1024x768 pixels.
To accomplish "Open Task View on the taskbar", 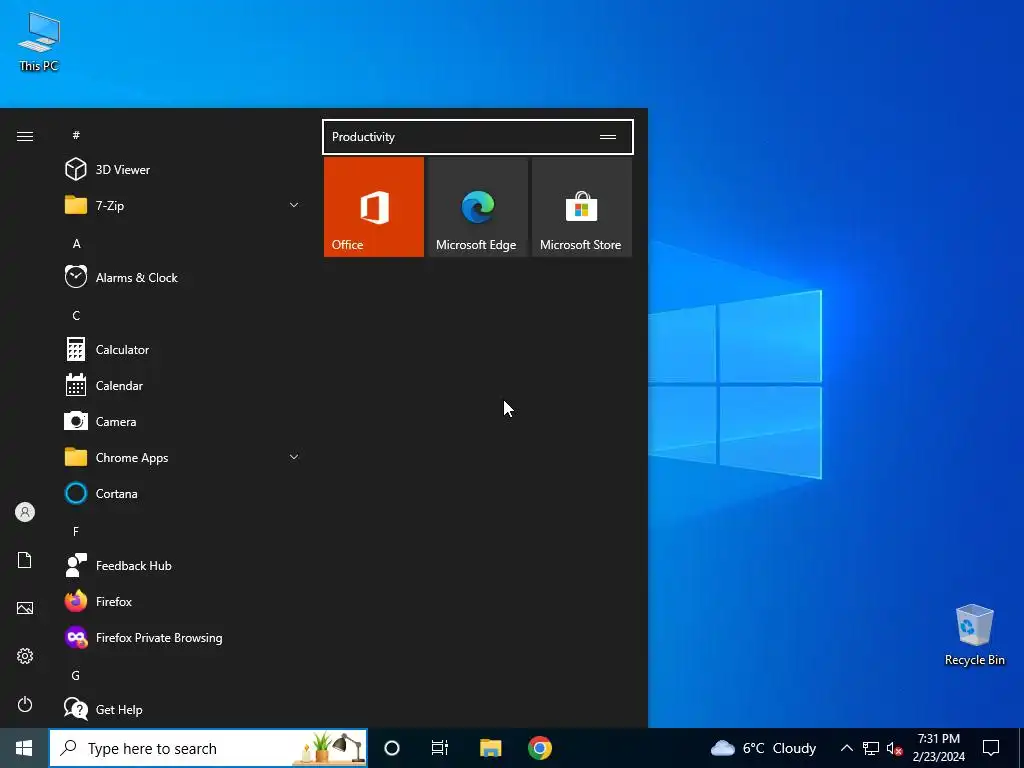I will (x=440, y=748).
